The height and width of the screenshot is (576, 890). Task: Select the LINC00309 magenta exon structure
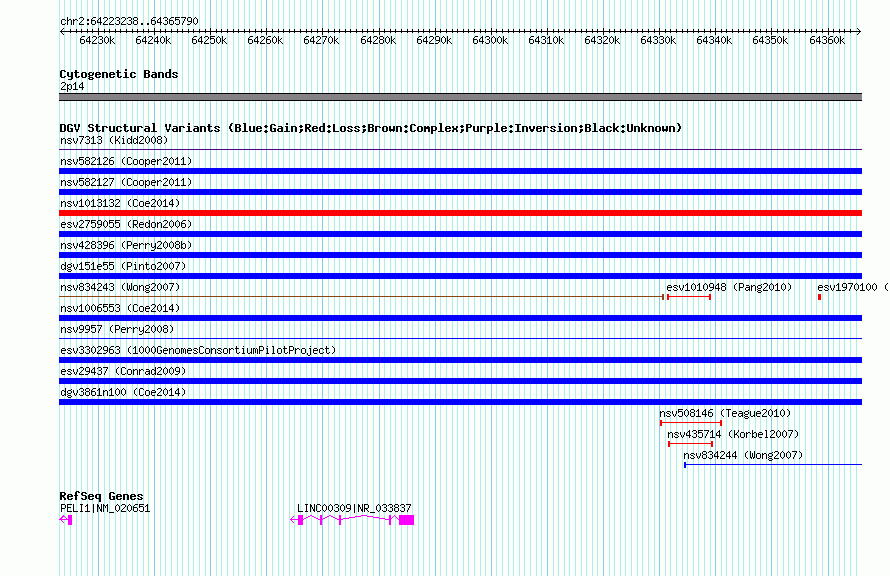point(352,520)
